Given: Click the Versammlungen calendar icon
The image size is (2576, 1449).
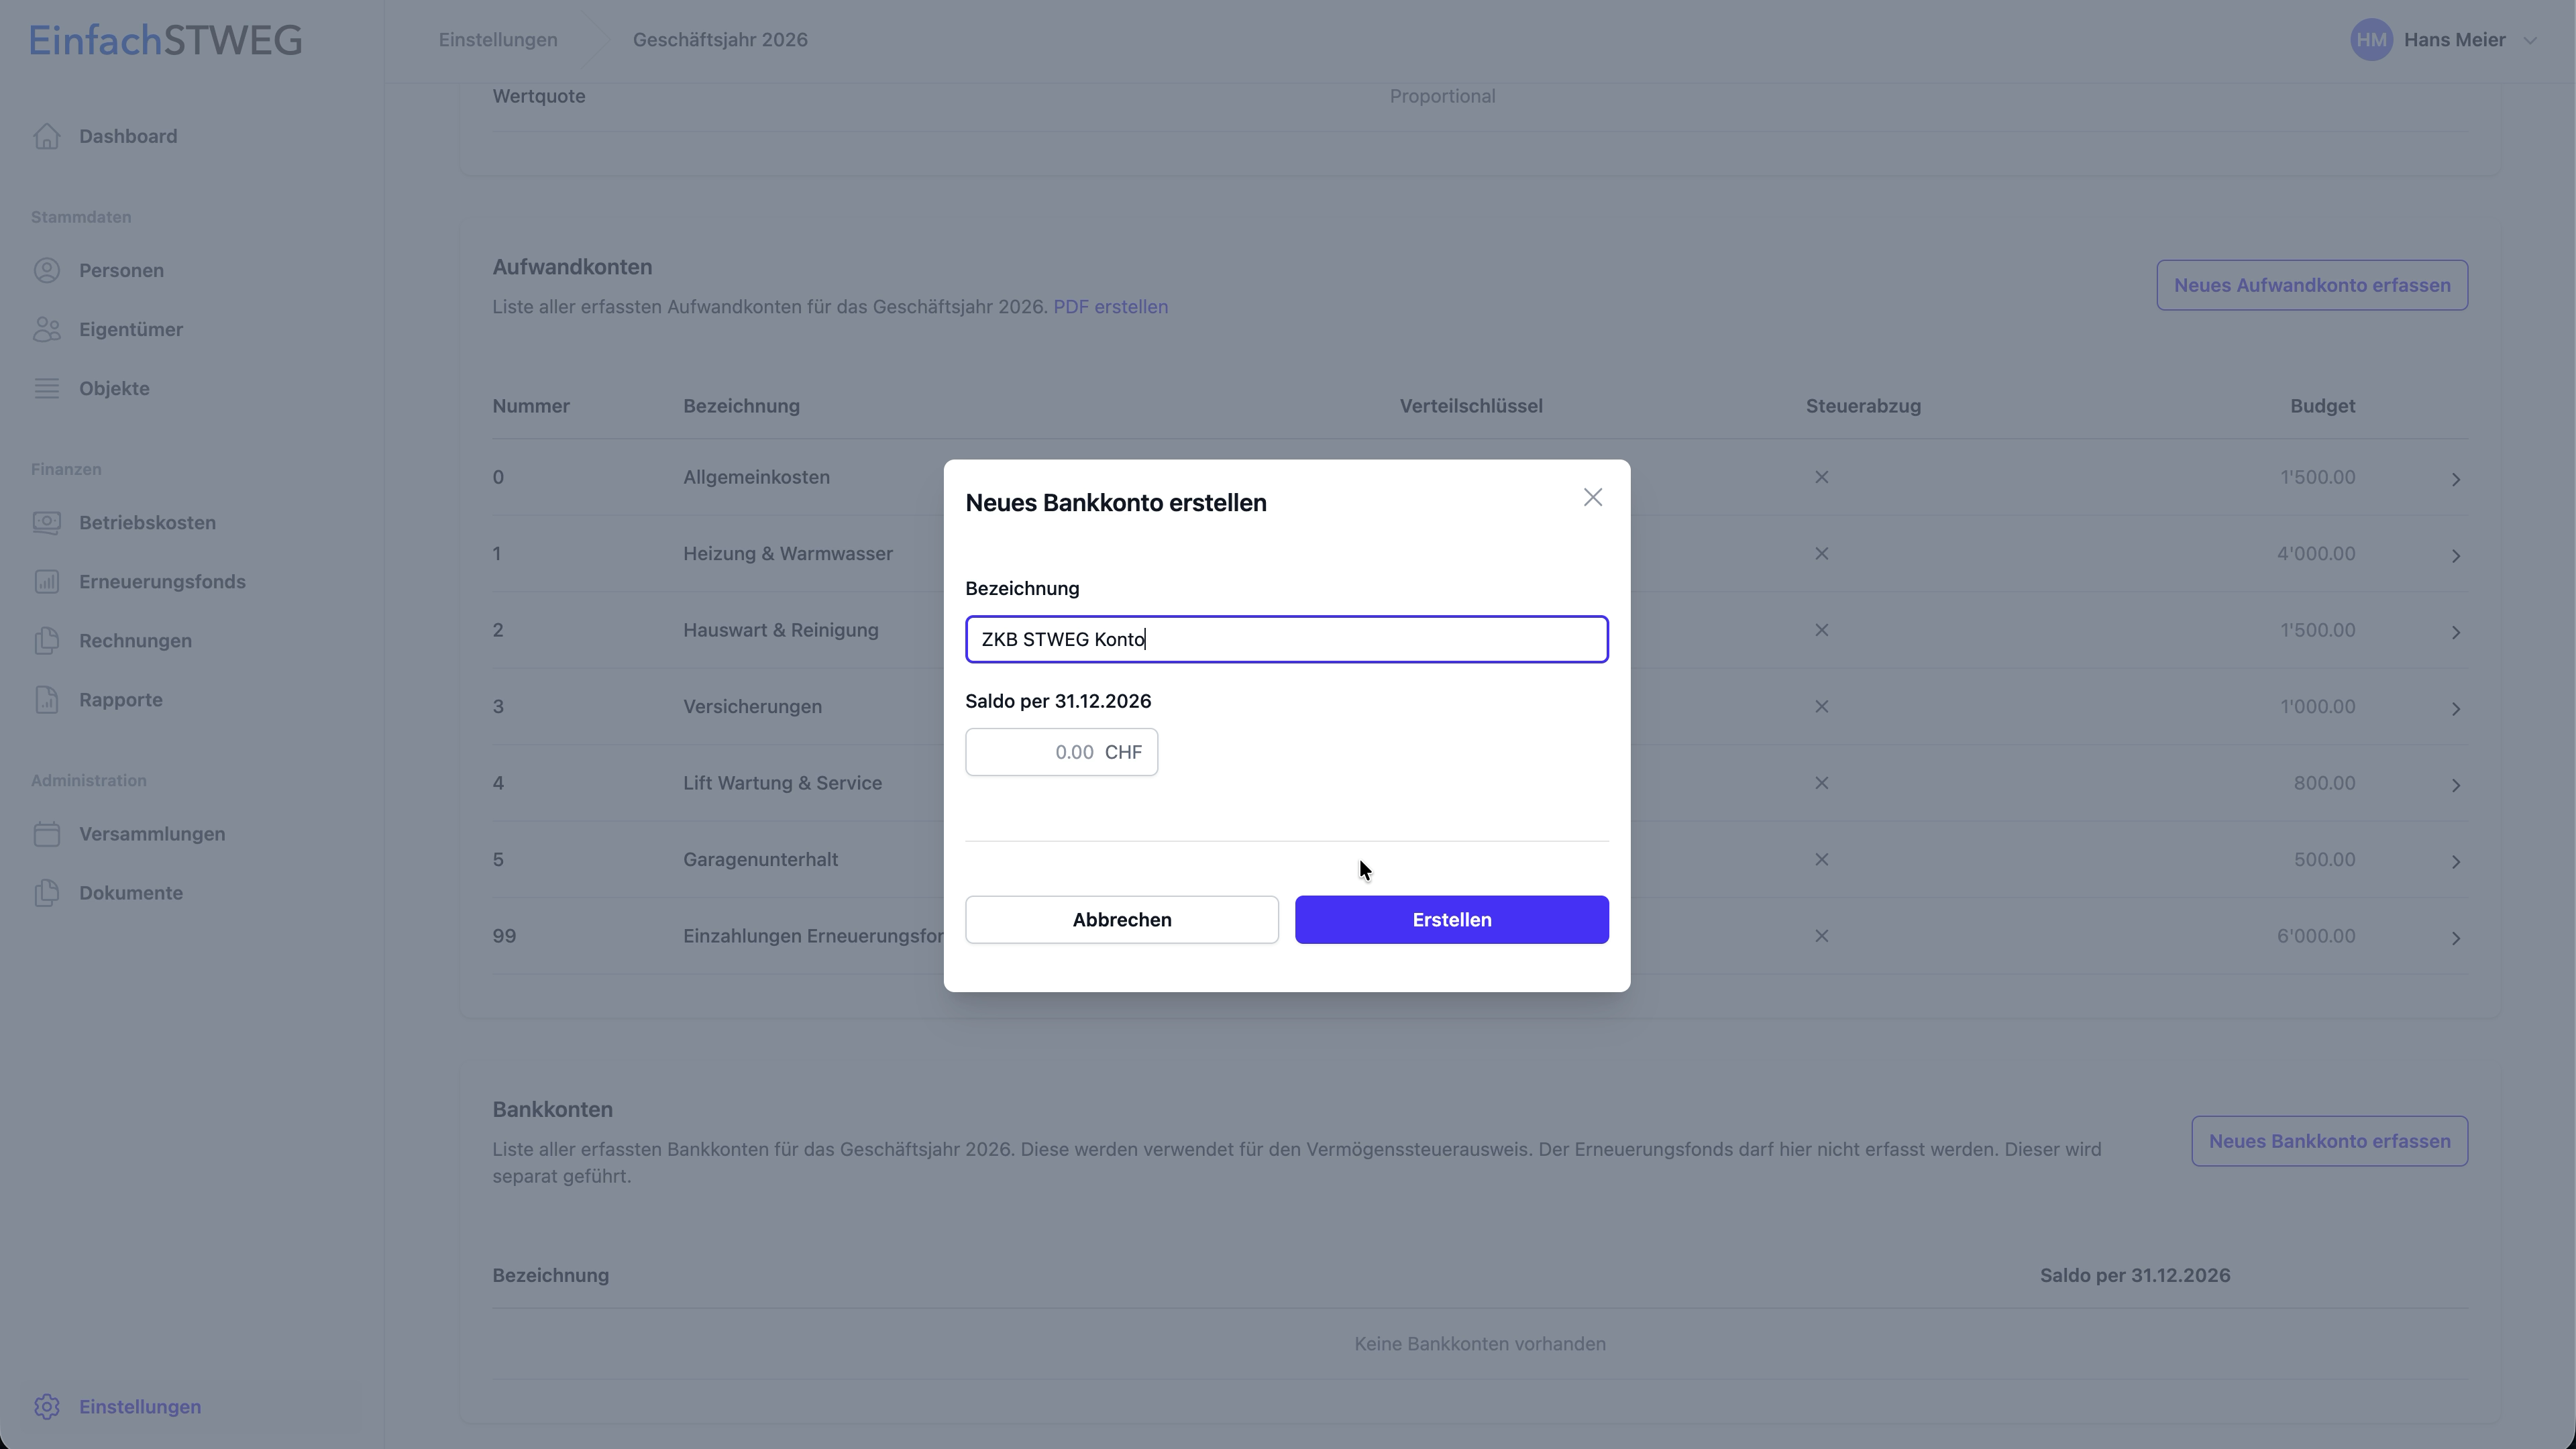Looking at the screenshot, I should pos(47,834).
